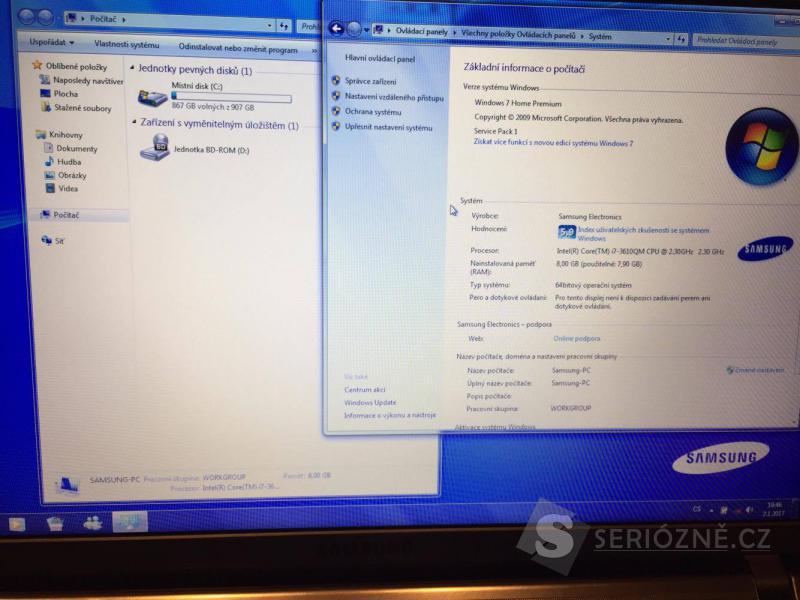Click the Service Pack 1 text

[x=495, y=131]
